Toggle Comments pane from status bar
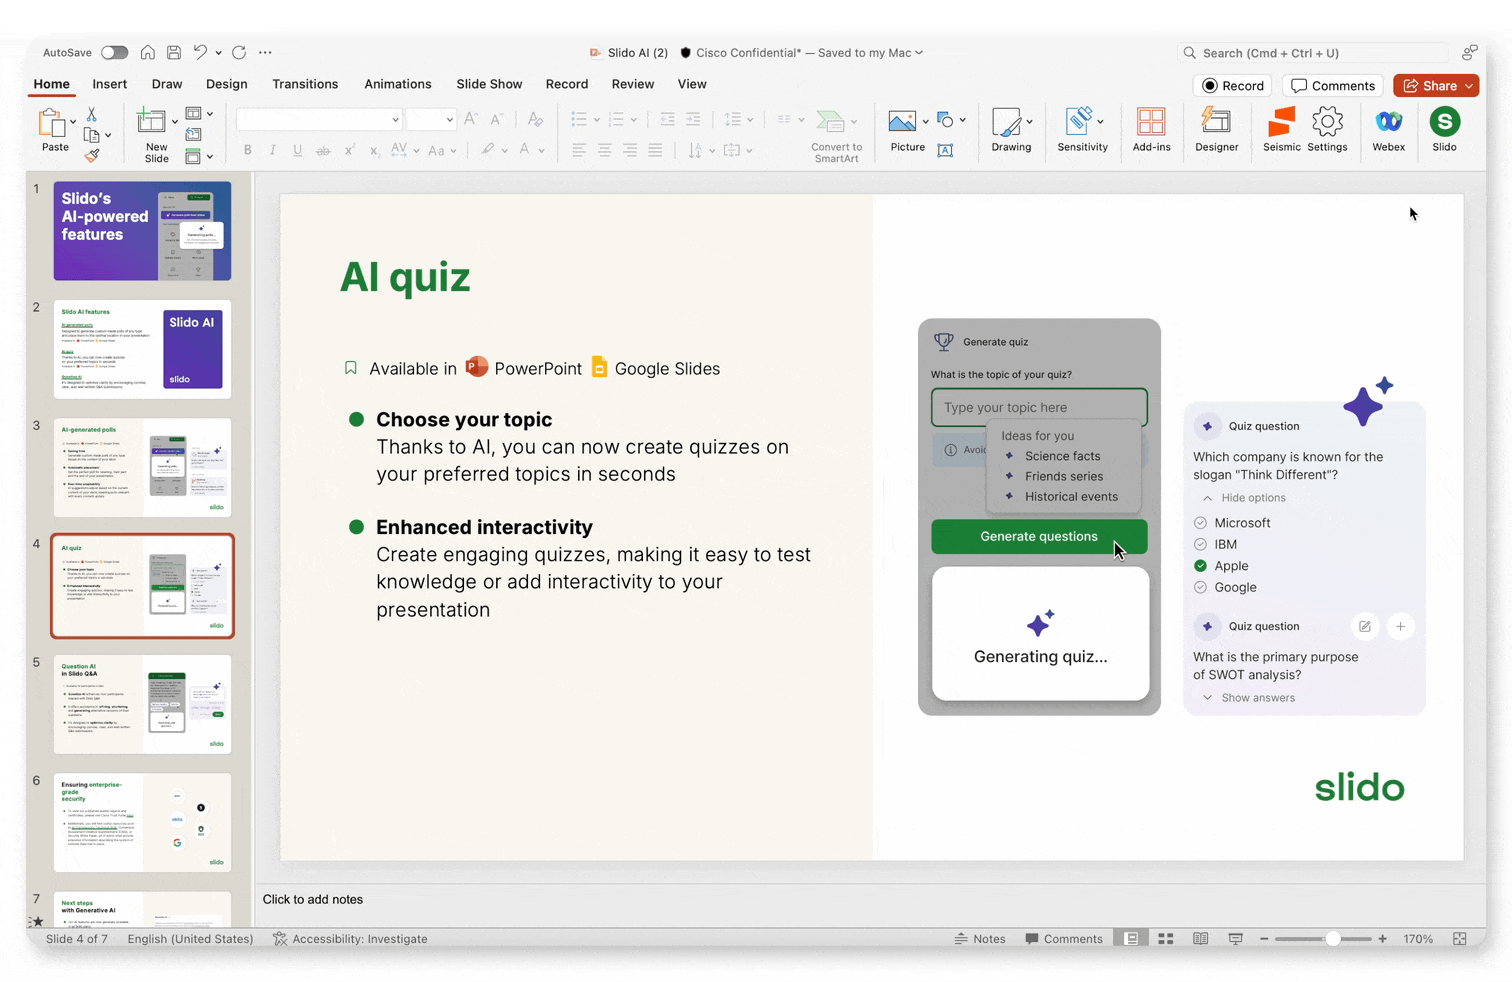 [1063, 939]
